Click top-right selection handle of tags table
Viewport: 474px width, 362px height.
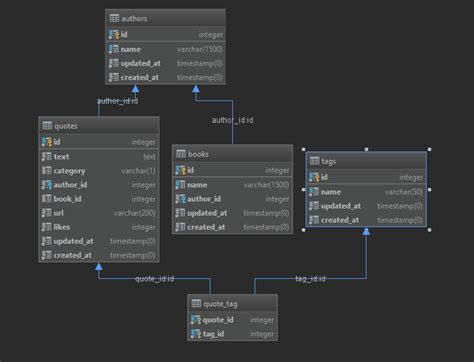click(x=429, y=149)
